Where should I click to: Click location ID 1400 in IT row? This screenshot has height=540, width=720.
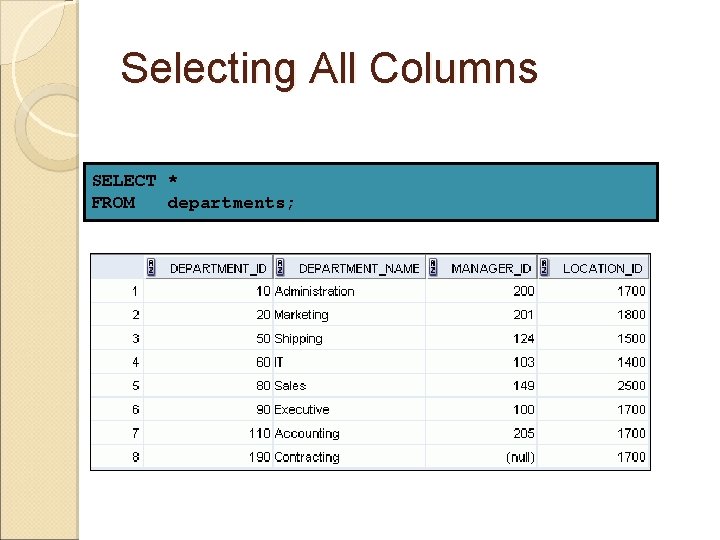point(593,362)
